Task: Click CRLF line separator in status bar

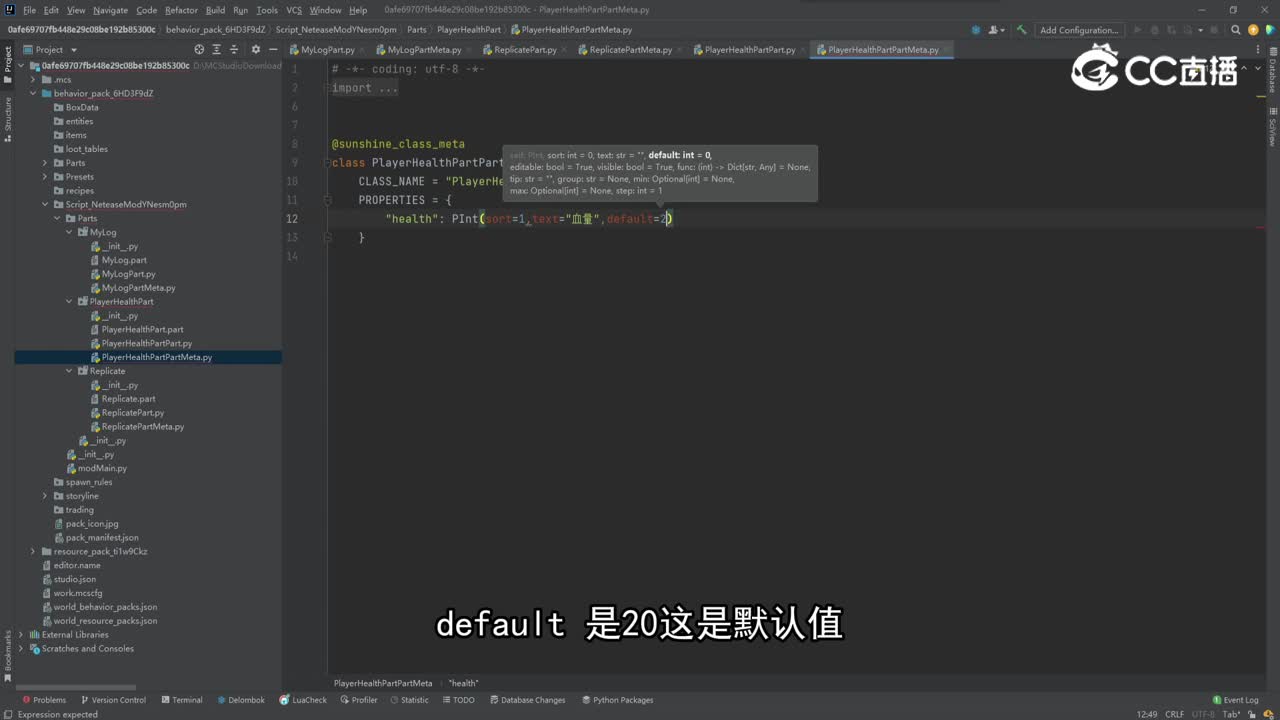Action: (1174, 714)
